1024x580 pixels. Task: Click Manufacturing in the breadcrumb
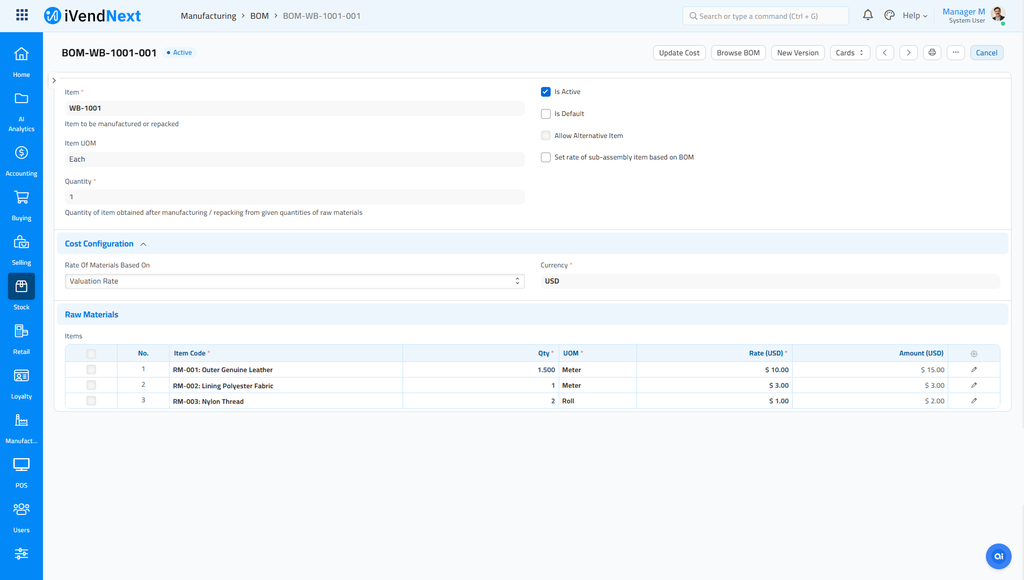[208, 16]
